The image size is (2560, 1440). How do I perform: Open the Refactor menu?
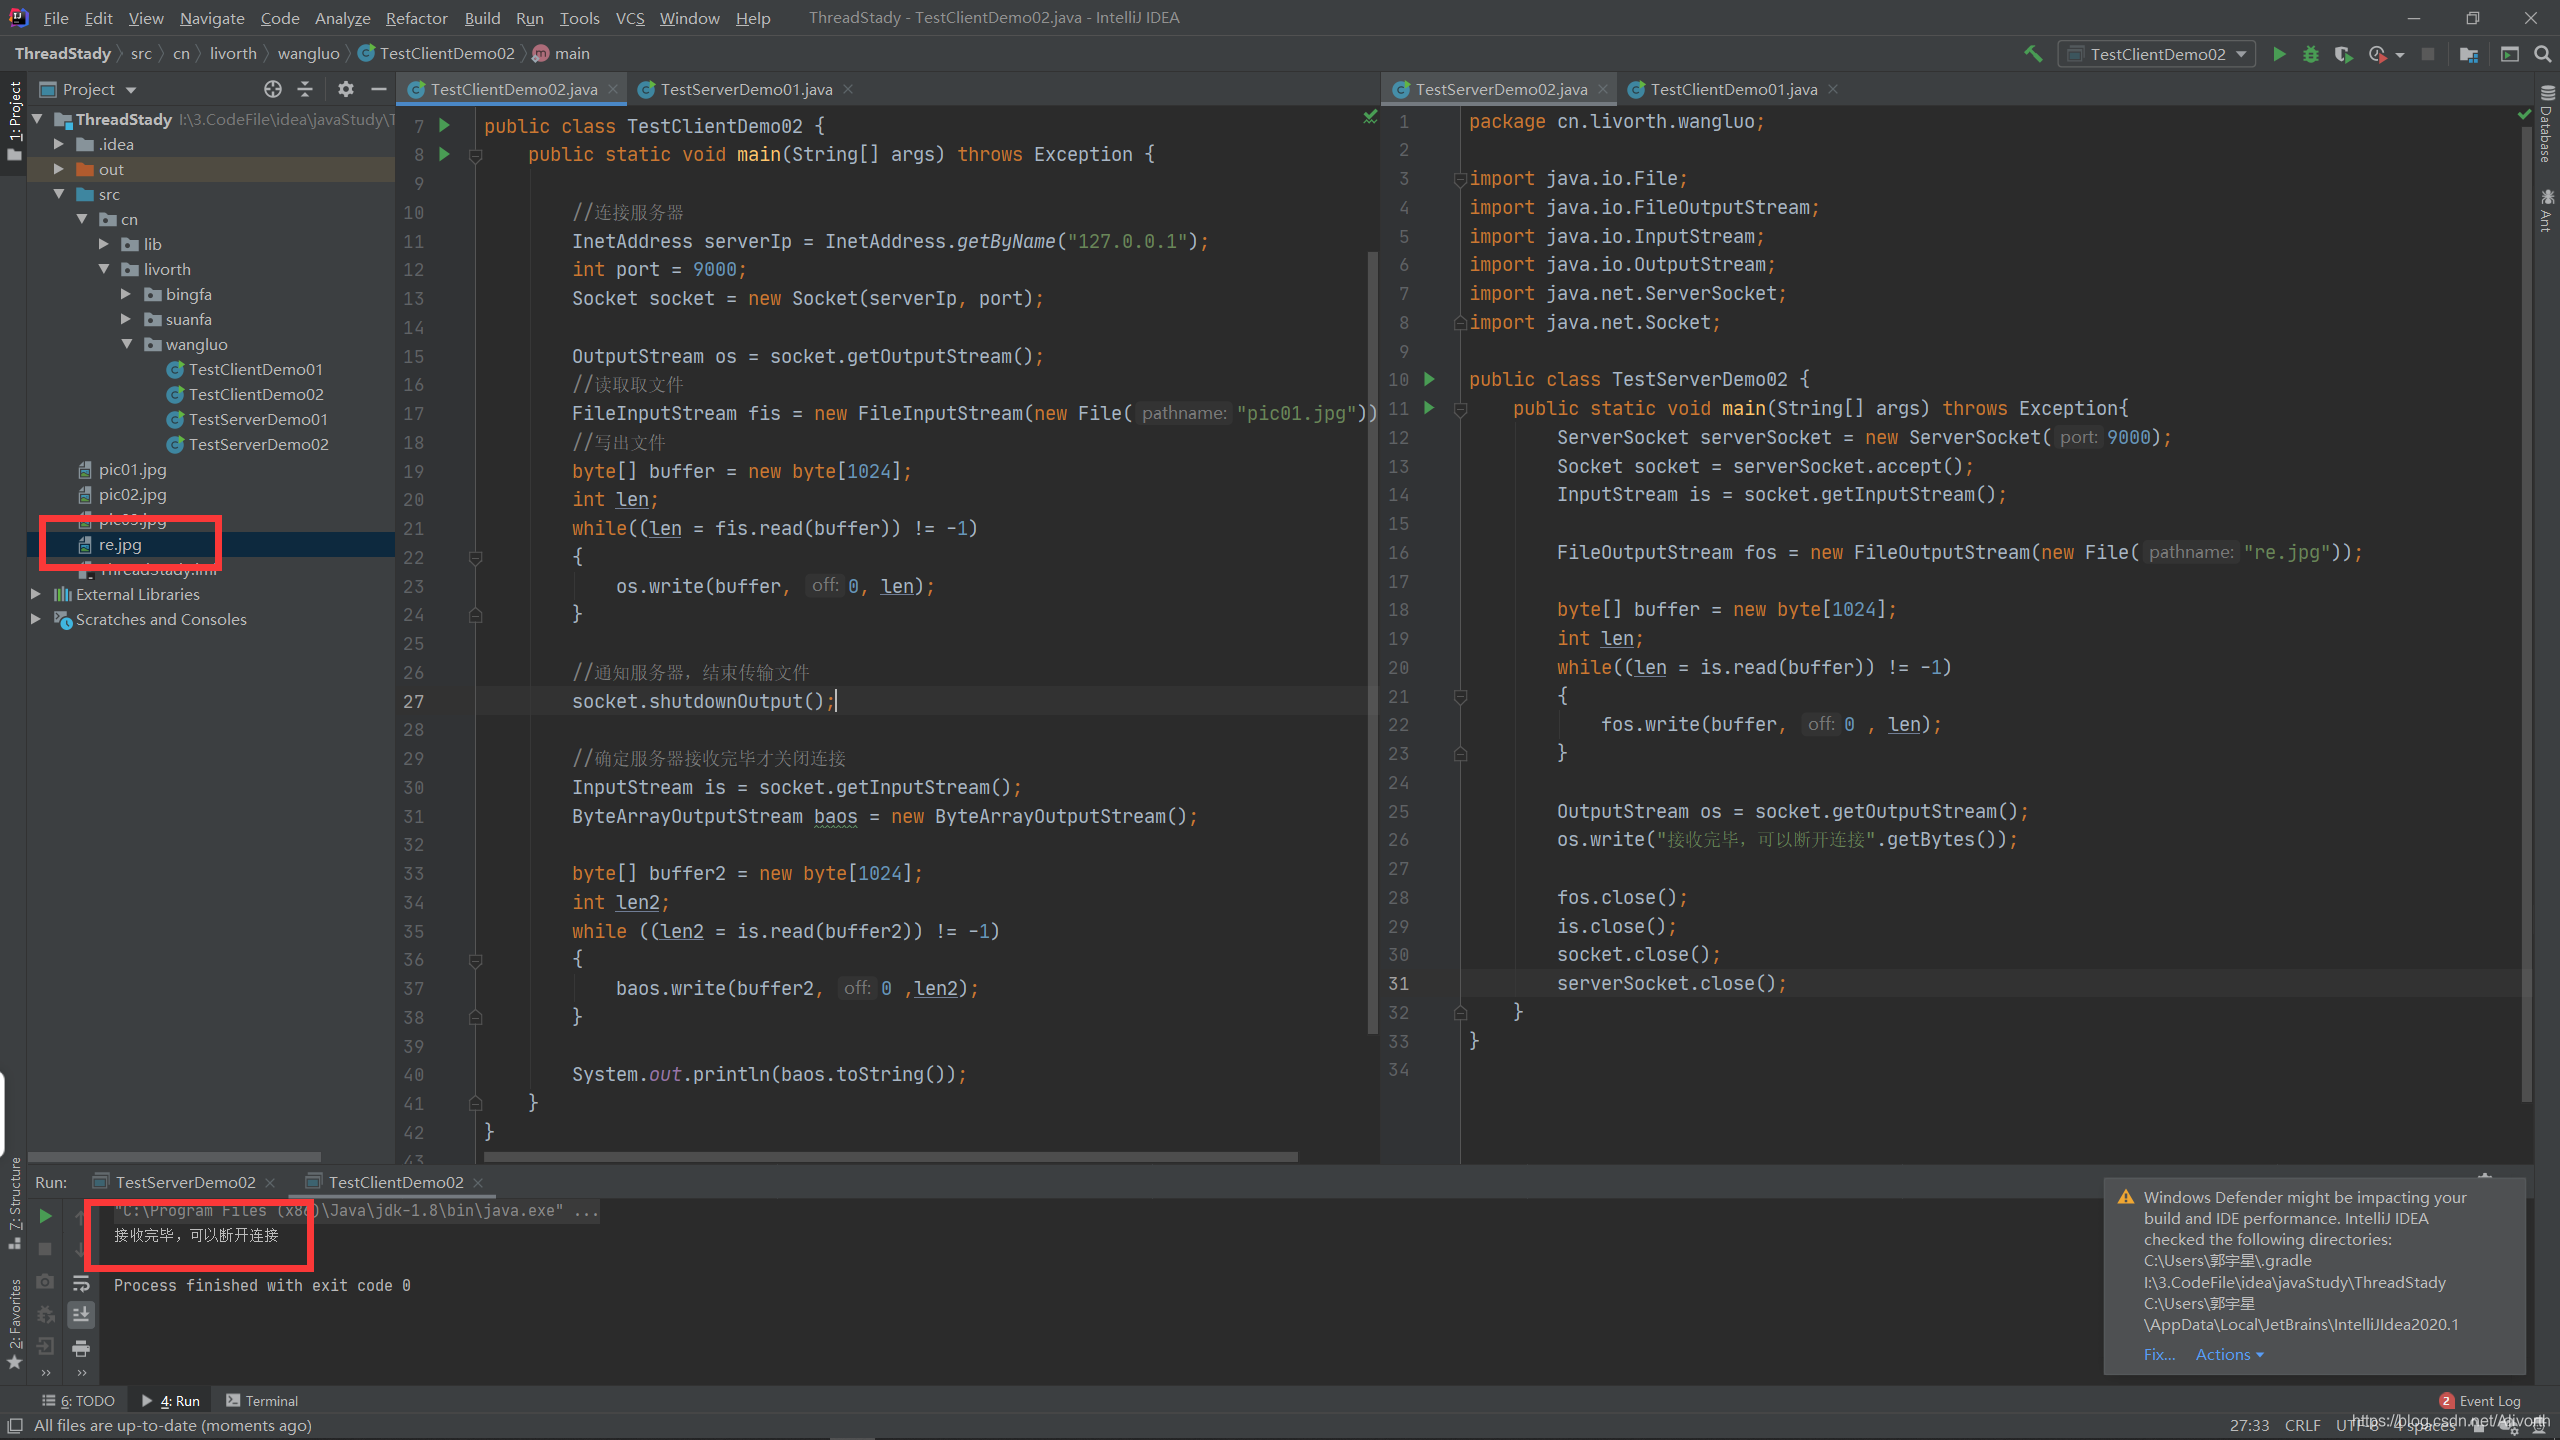click(x=416, y=18)
